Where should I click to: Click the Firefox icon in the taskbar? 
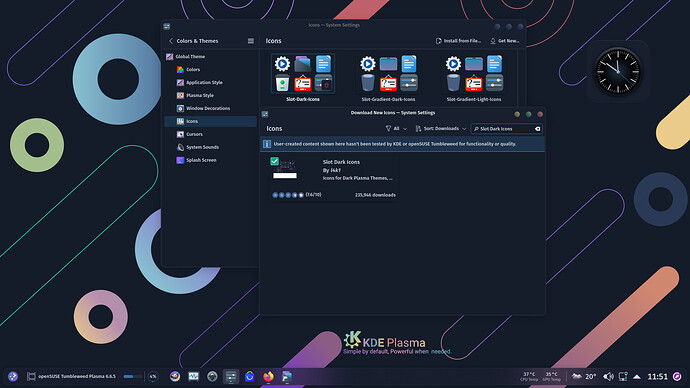268,377
